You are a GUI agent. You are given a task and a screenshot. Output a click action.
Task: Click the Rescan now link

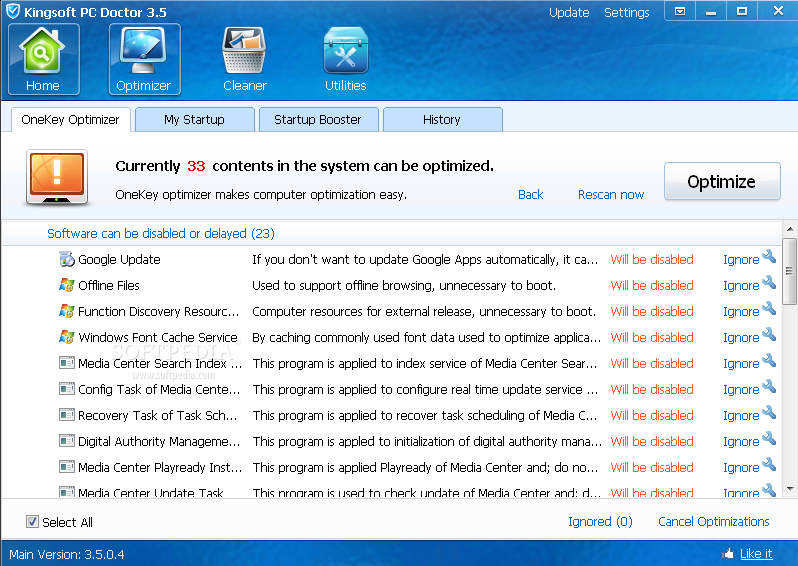pos(611,194)
